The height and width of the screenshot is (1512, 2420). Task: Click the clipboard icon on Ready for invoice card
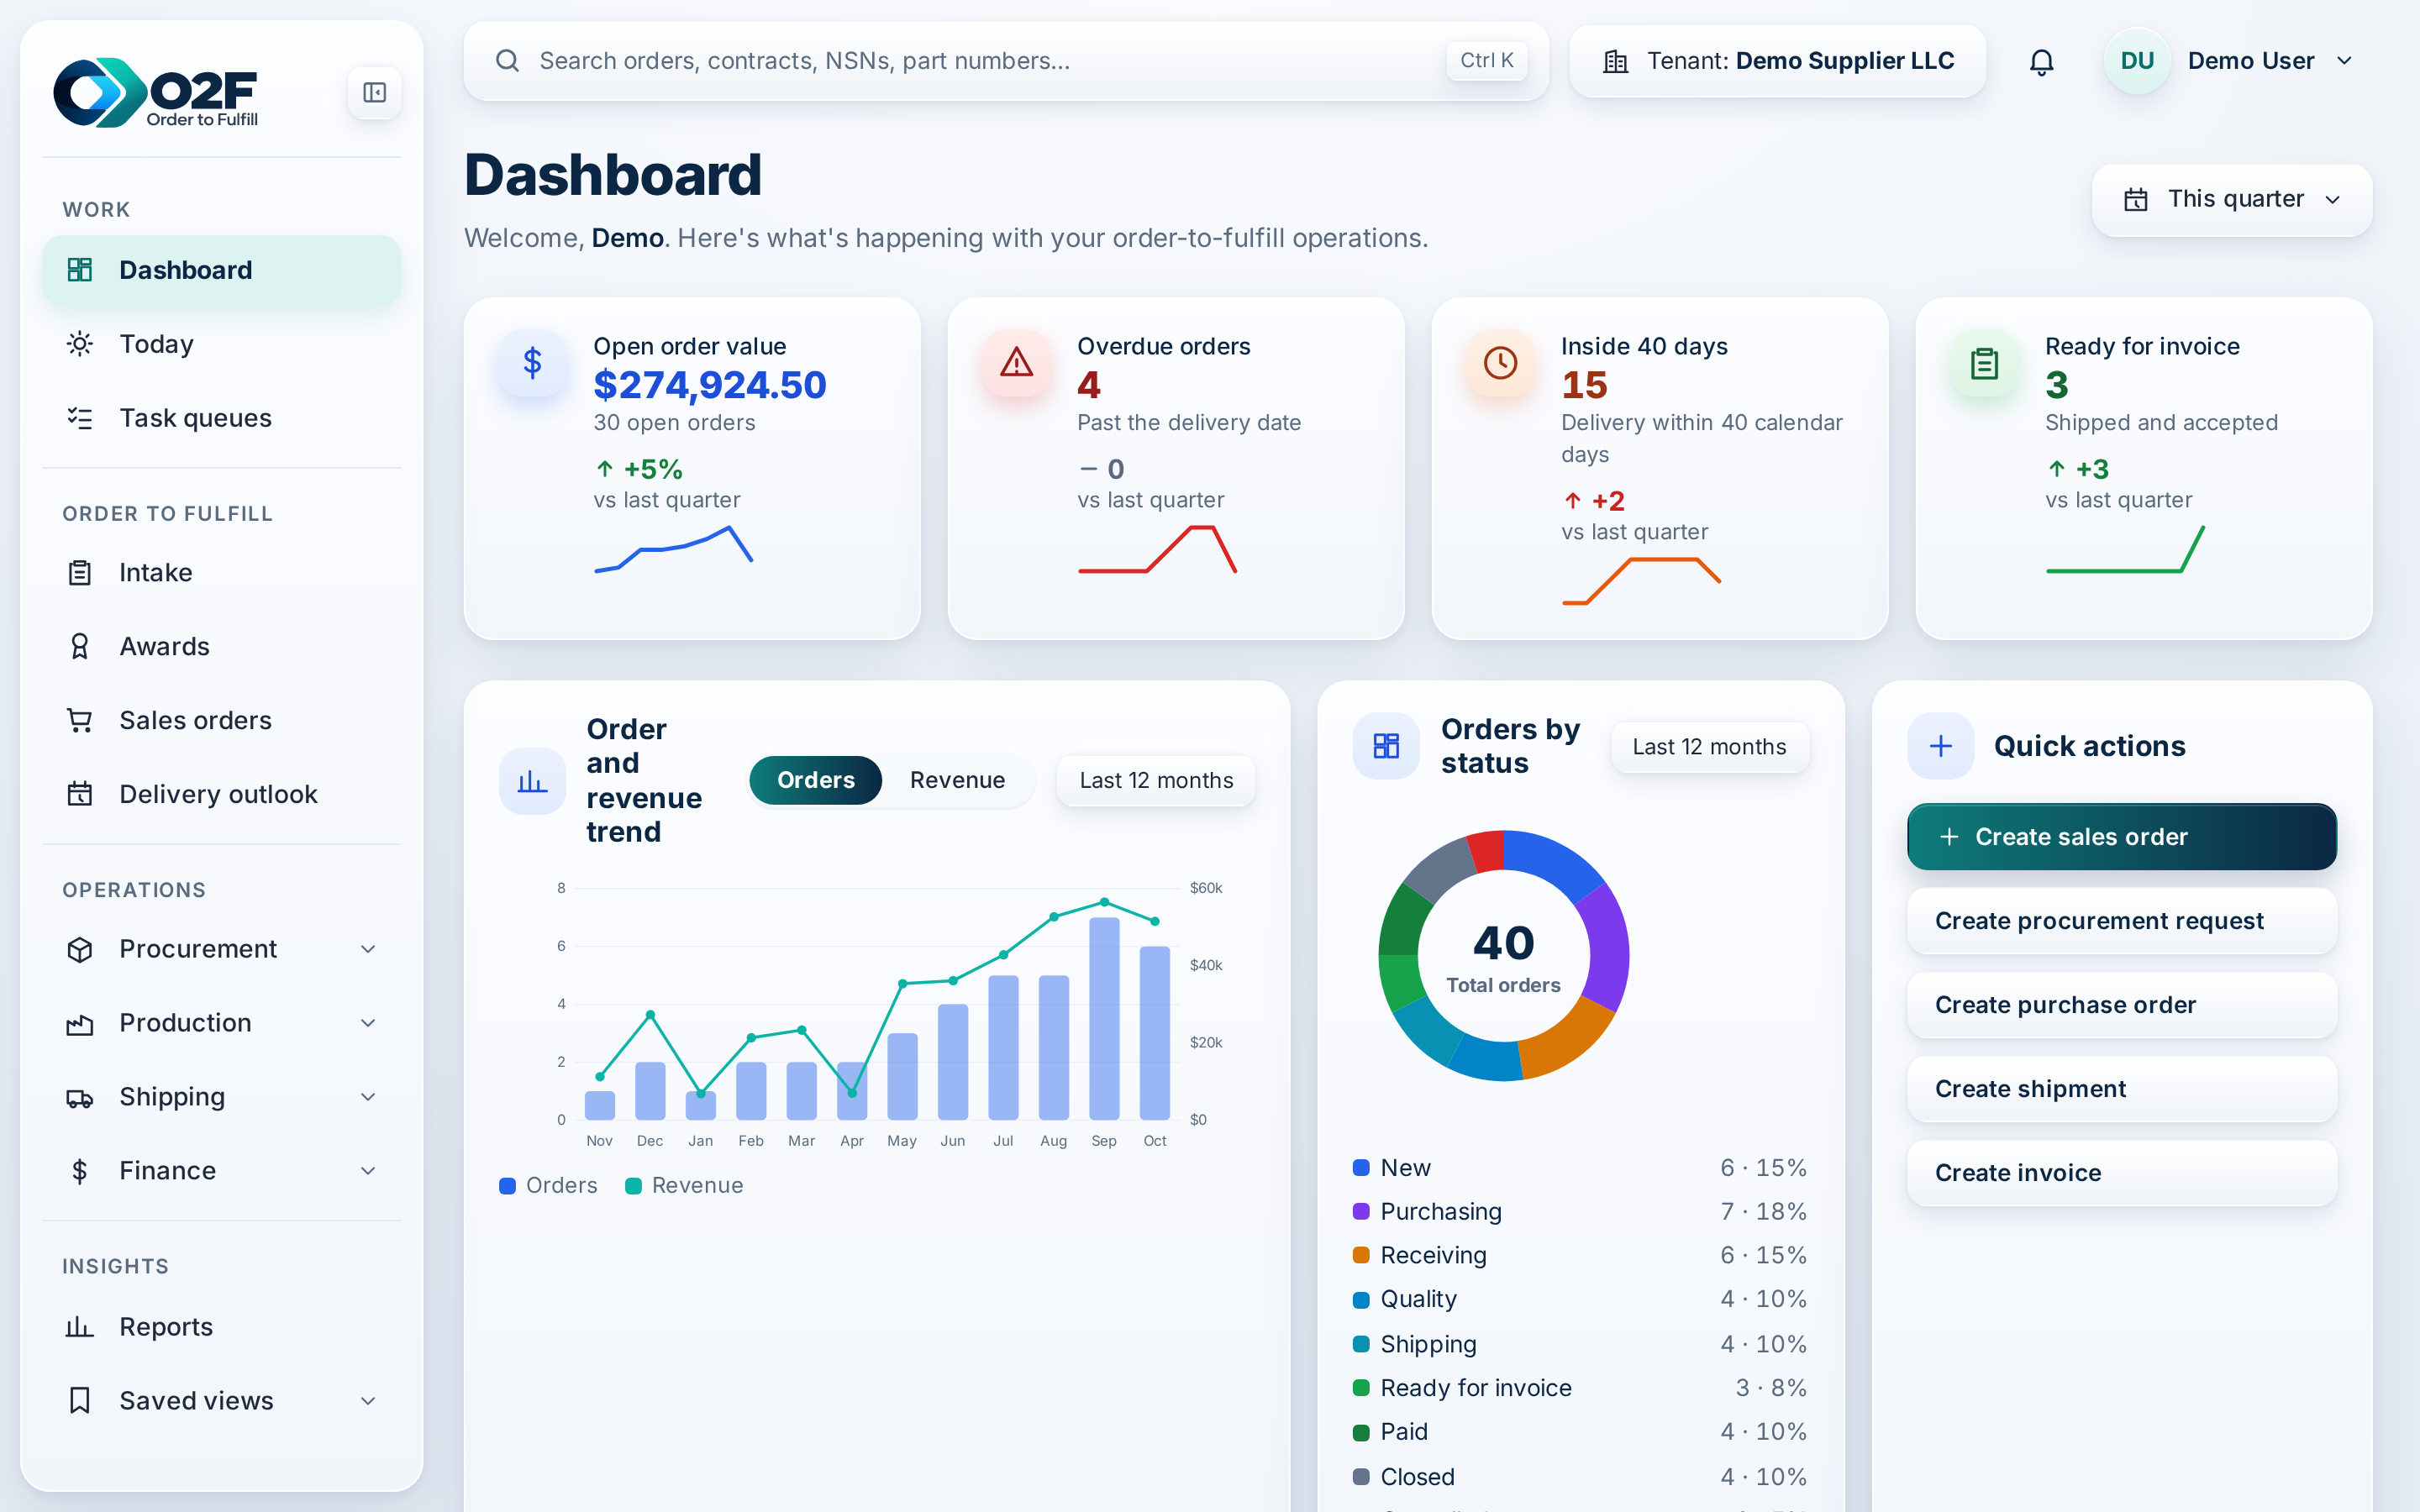1984,362
